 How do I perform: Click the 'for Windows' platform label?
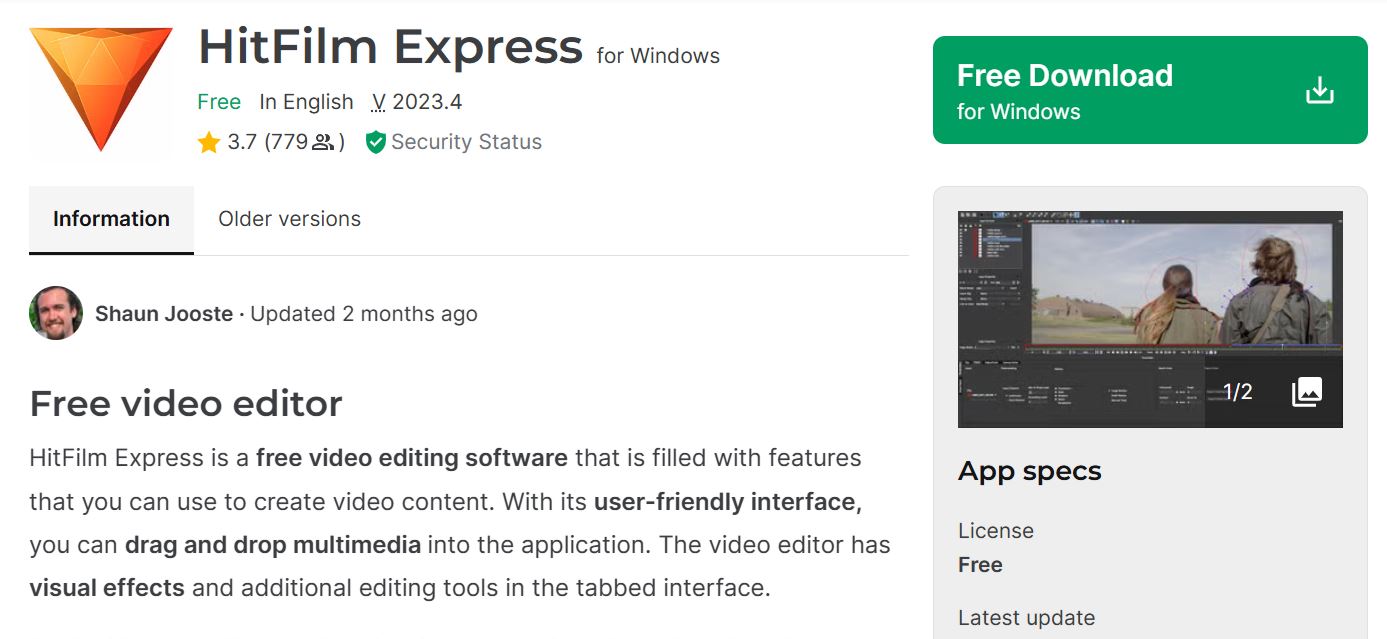pos(658,56)
